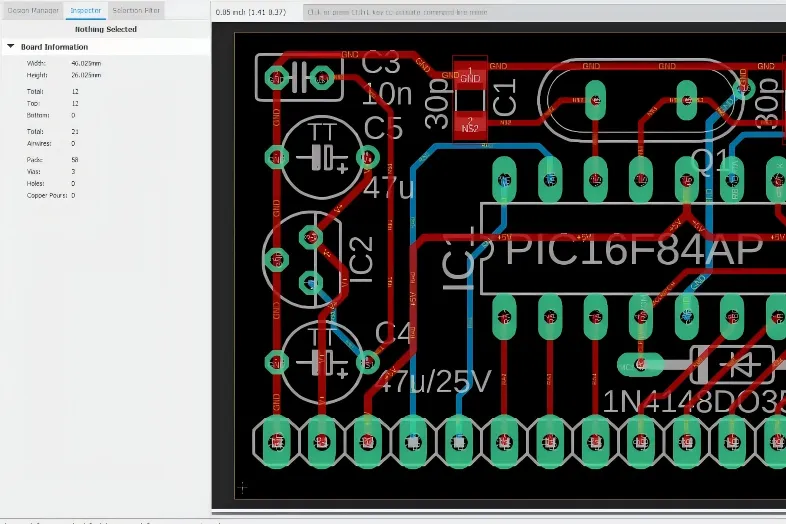
Task: Click the red SMD pad 1 GND of C1
Action: tap(470, 75)
